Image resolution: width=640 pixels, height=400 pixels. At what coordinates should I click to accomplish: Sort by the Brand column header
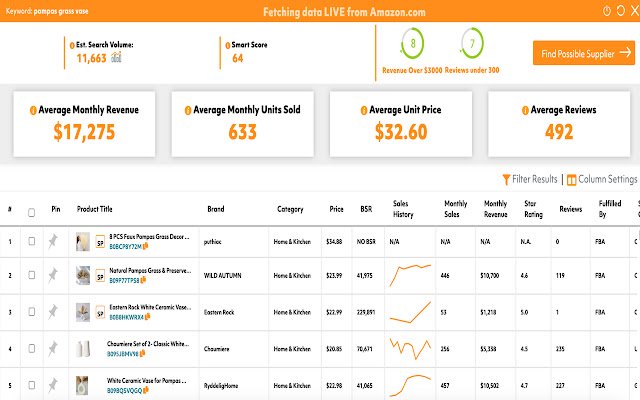click(216, 209)
